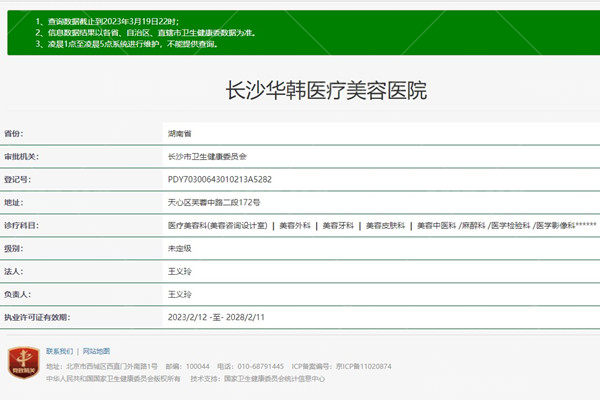Select approving authority 长沙市卫生健康委员会
The height and width of the screenshot is (400, 600).
coord(207,157)
